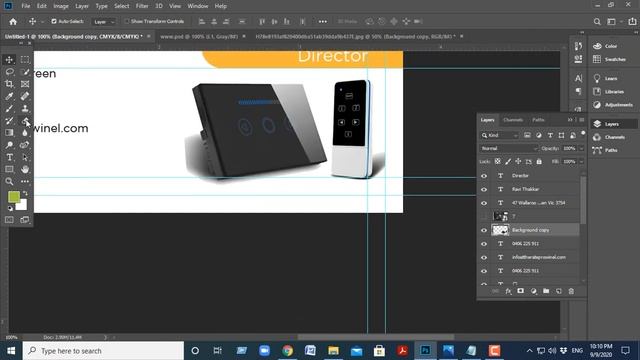The height and width of the screenshot is (360, 640).
Task: Hide the info email text layer
Action: pos(484,258)
